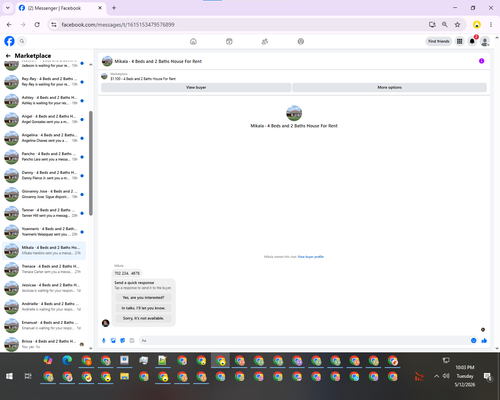Screen dimensions: 500x400
Task: Open the emoji picker in message box
Action: tap(473, 340)
